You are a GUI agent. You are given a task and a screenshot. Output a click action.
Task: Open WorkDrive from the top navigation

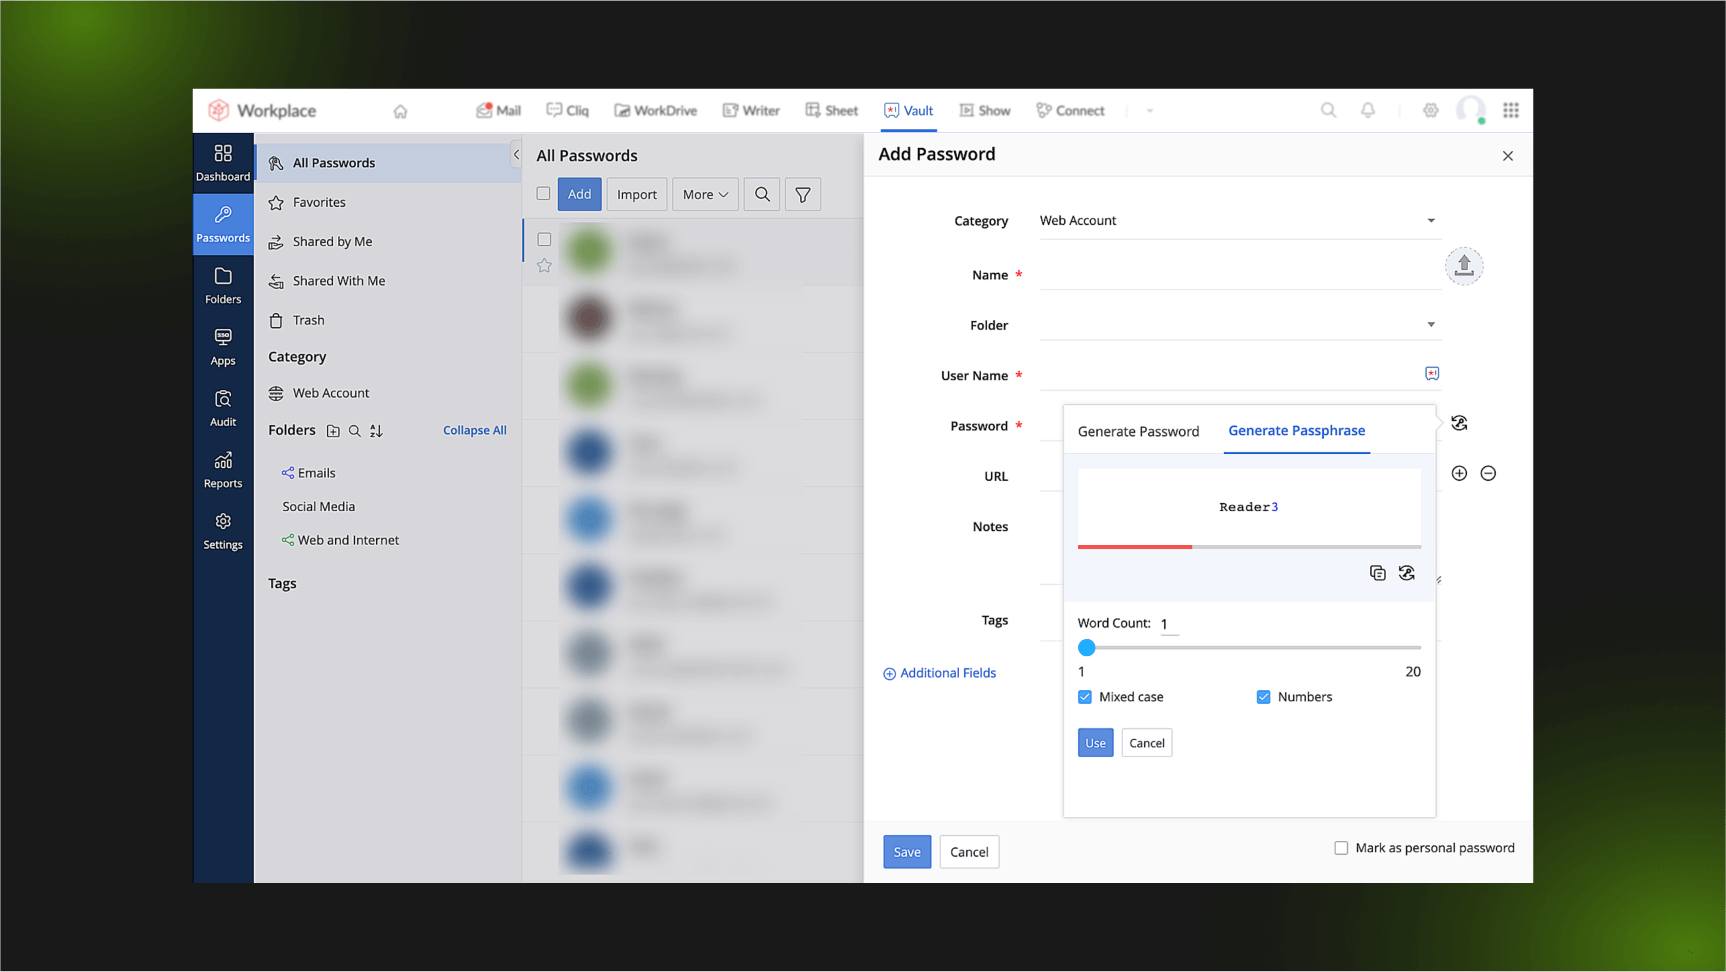pyautogui.click(x=655, y=111)
